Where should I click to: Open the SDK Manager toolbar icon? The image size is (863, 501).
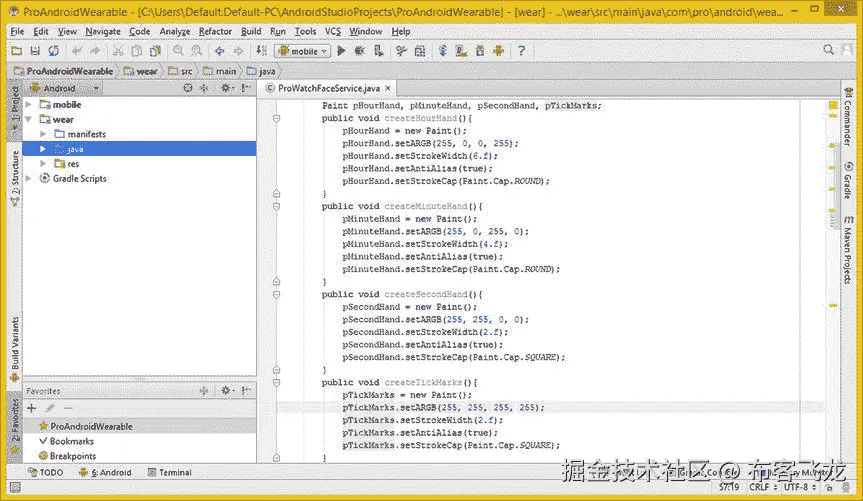point(480,51)
